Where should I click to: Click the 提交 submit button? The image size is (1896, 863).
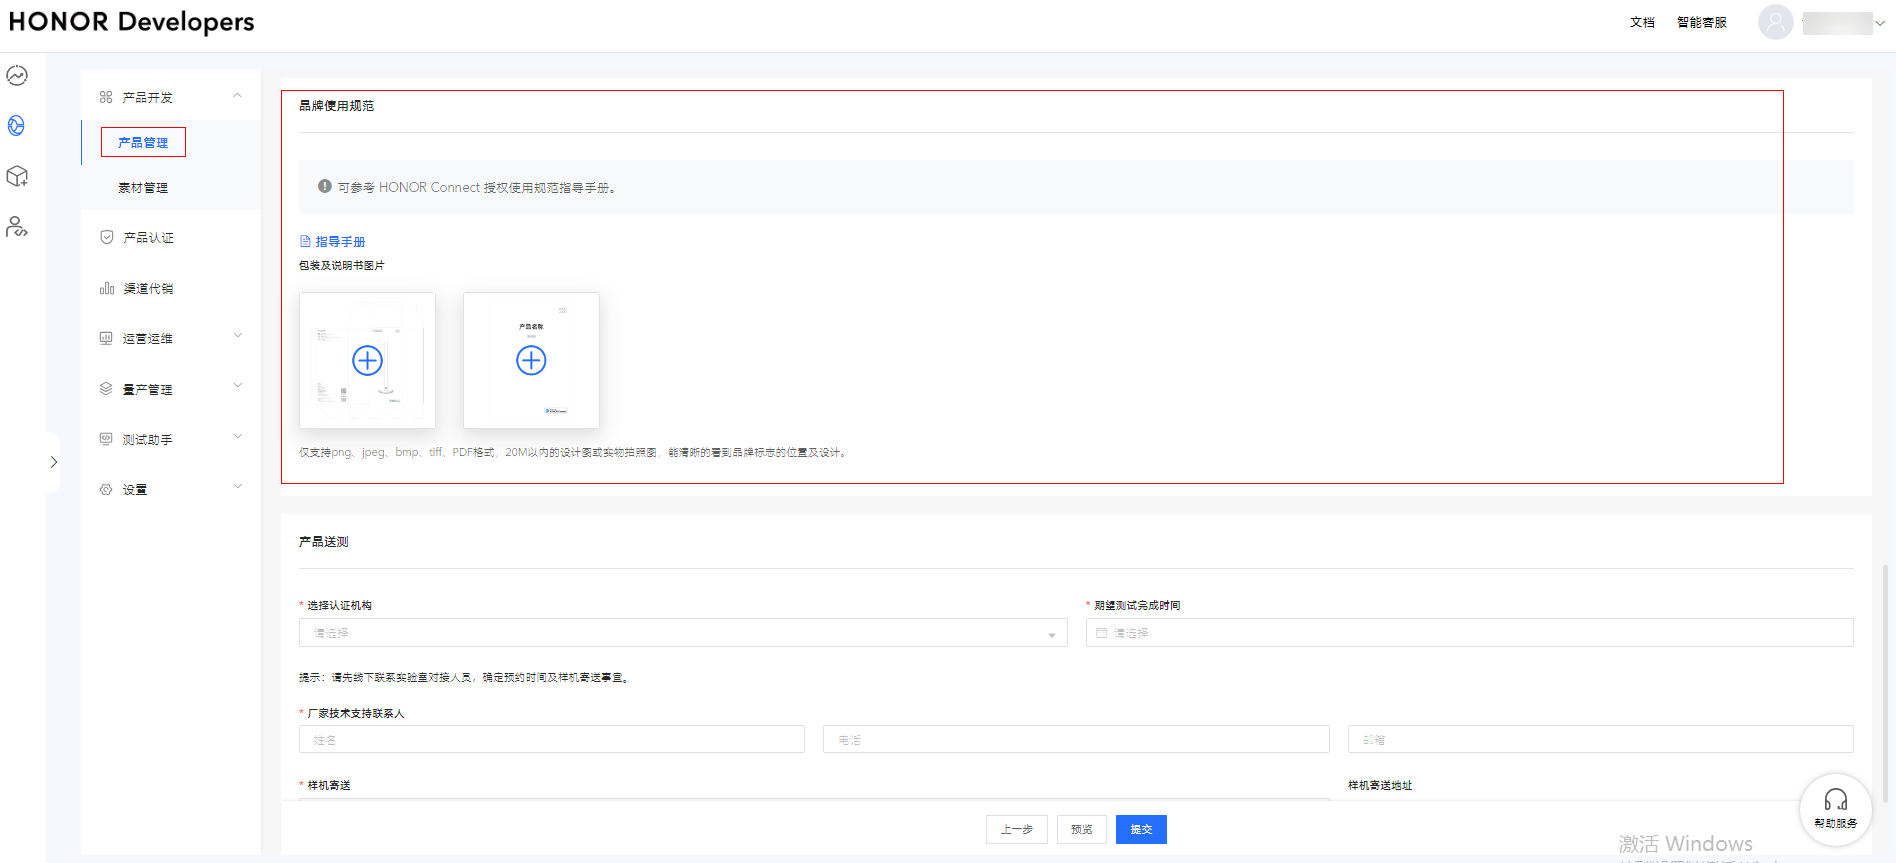click(1140, 829)
